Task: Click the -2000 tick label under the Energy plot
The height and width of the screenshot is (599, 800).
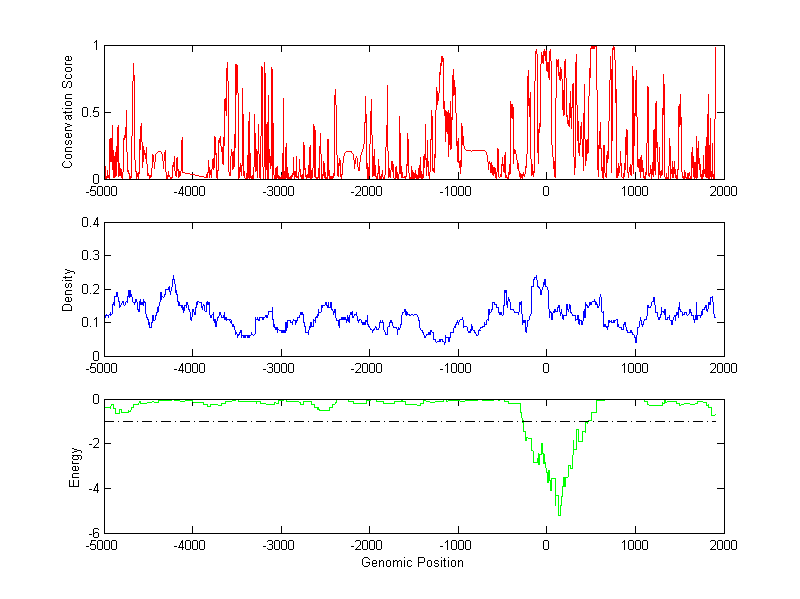Action: click(x=369, y=546)
